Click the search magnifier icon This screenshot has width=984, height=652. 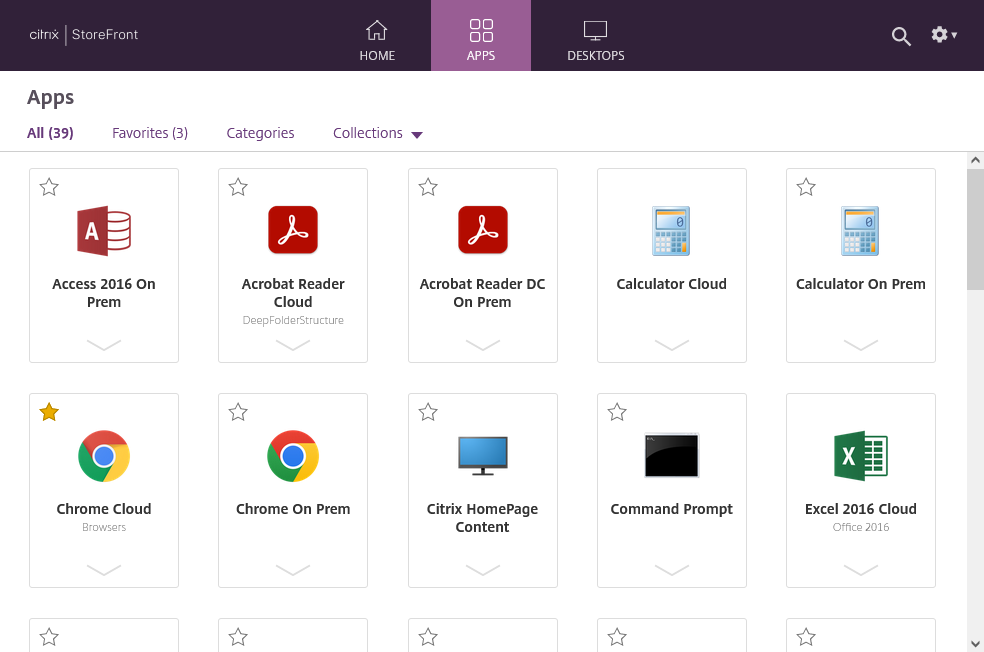click(901, 36)
